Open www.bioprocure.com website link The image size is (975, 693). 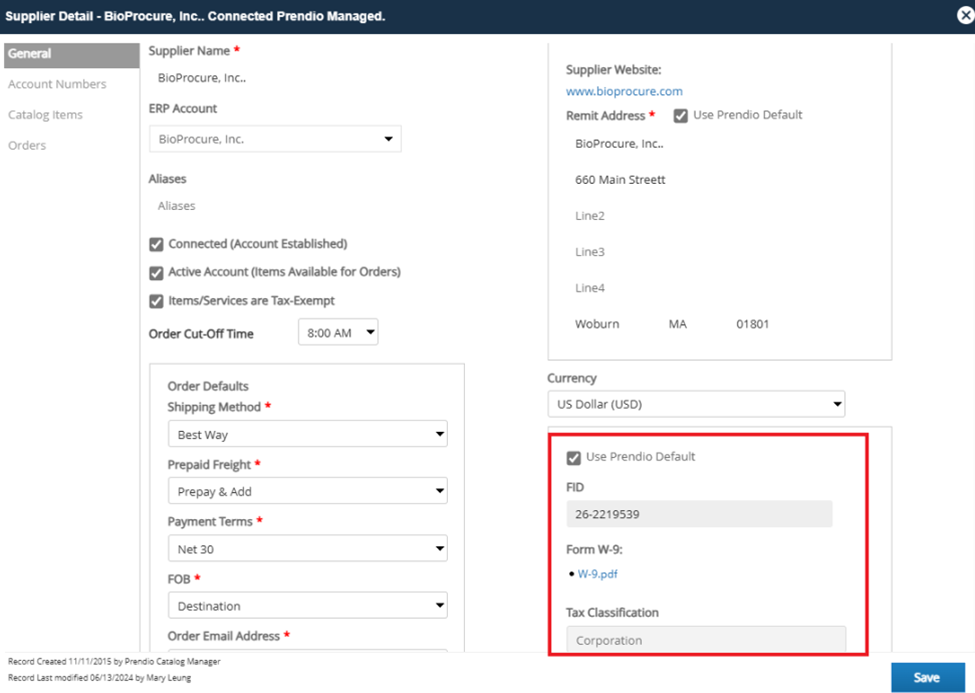pos(624,91)
